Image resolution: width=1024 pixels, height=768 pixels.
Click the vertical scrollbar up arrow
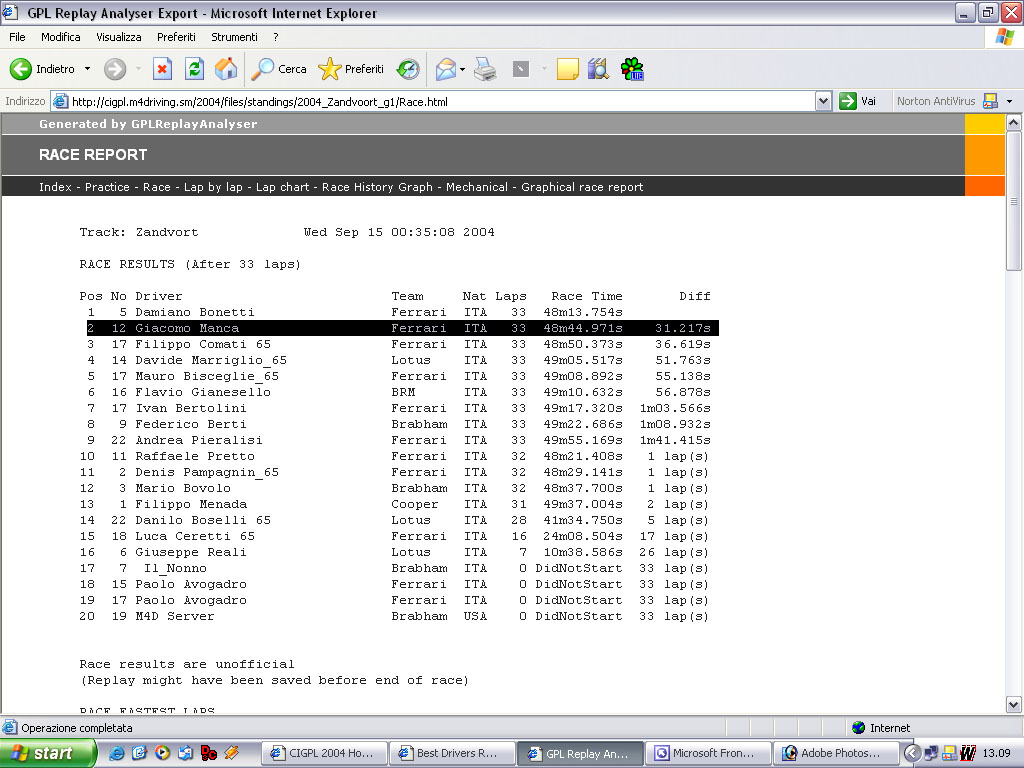click(x=1014, y=122)
